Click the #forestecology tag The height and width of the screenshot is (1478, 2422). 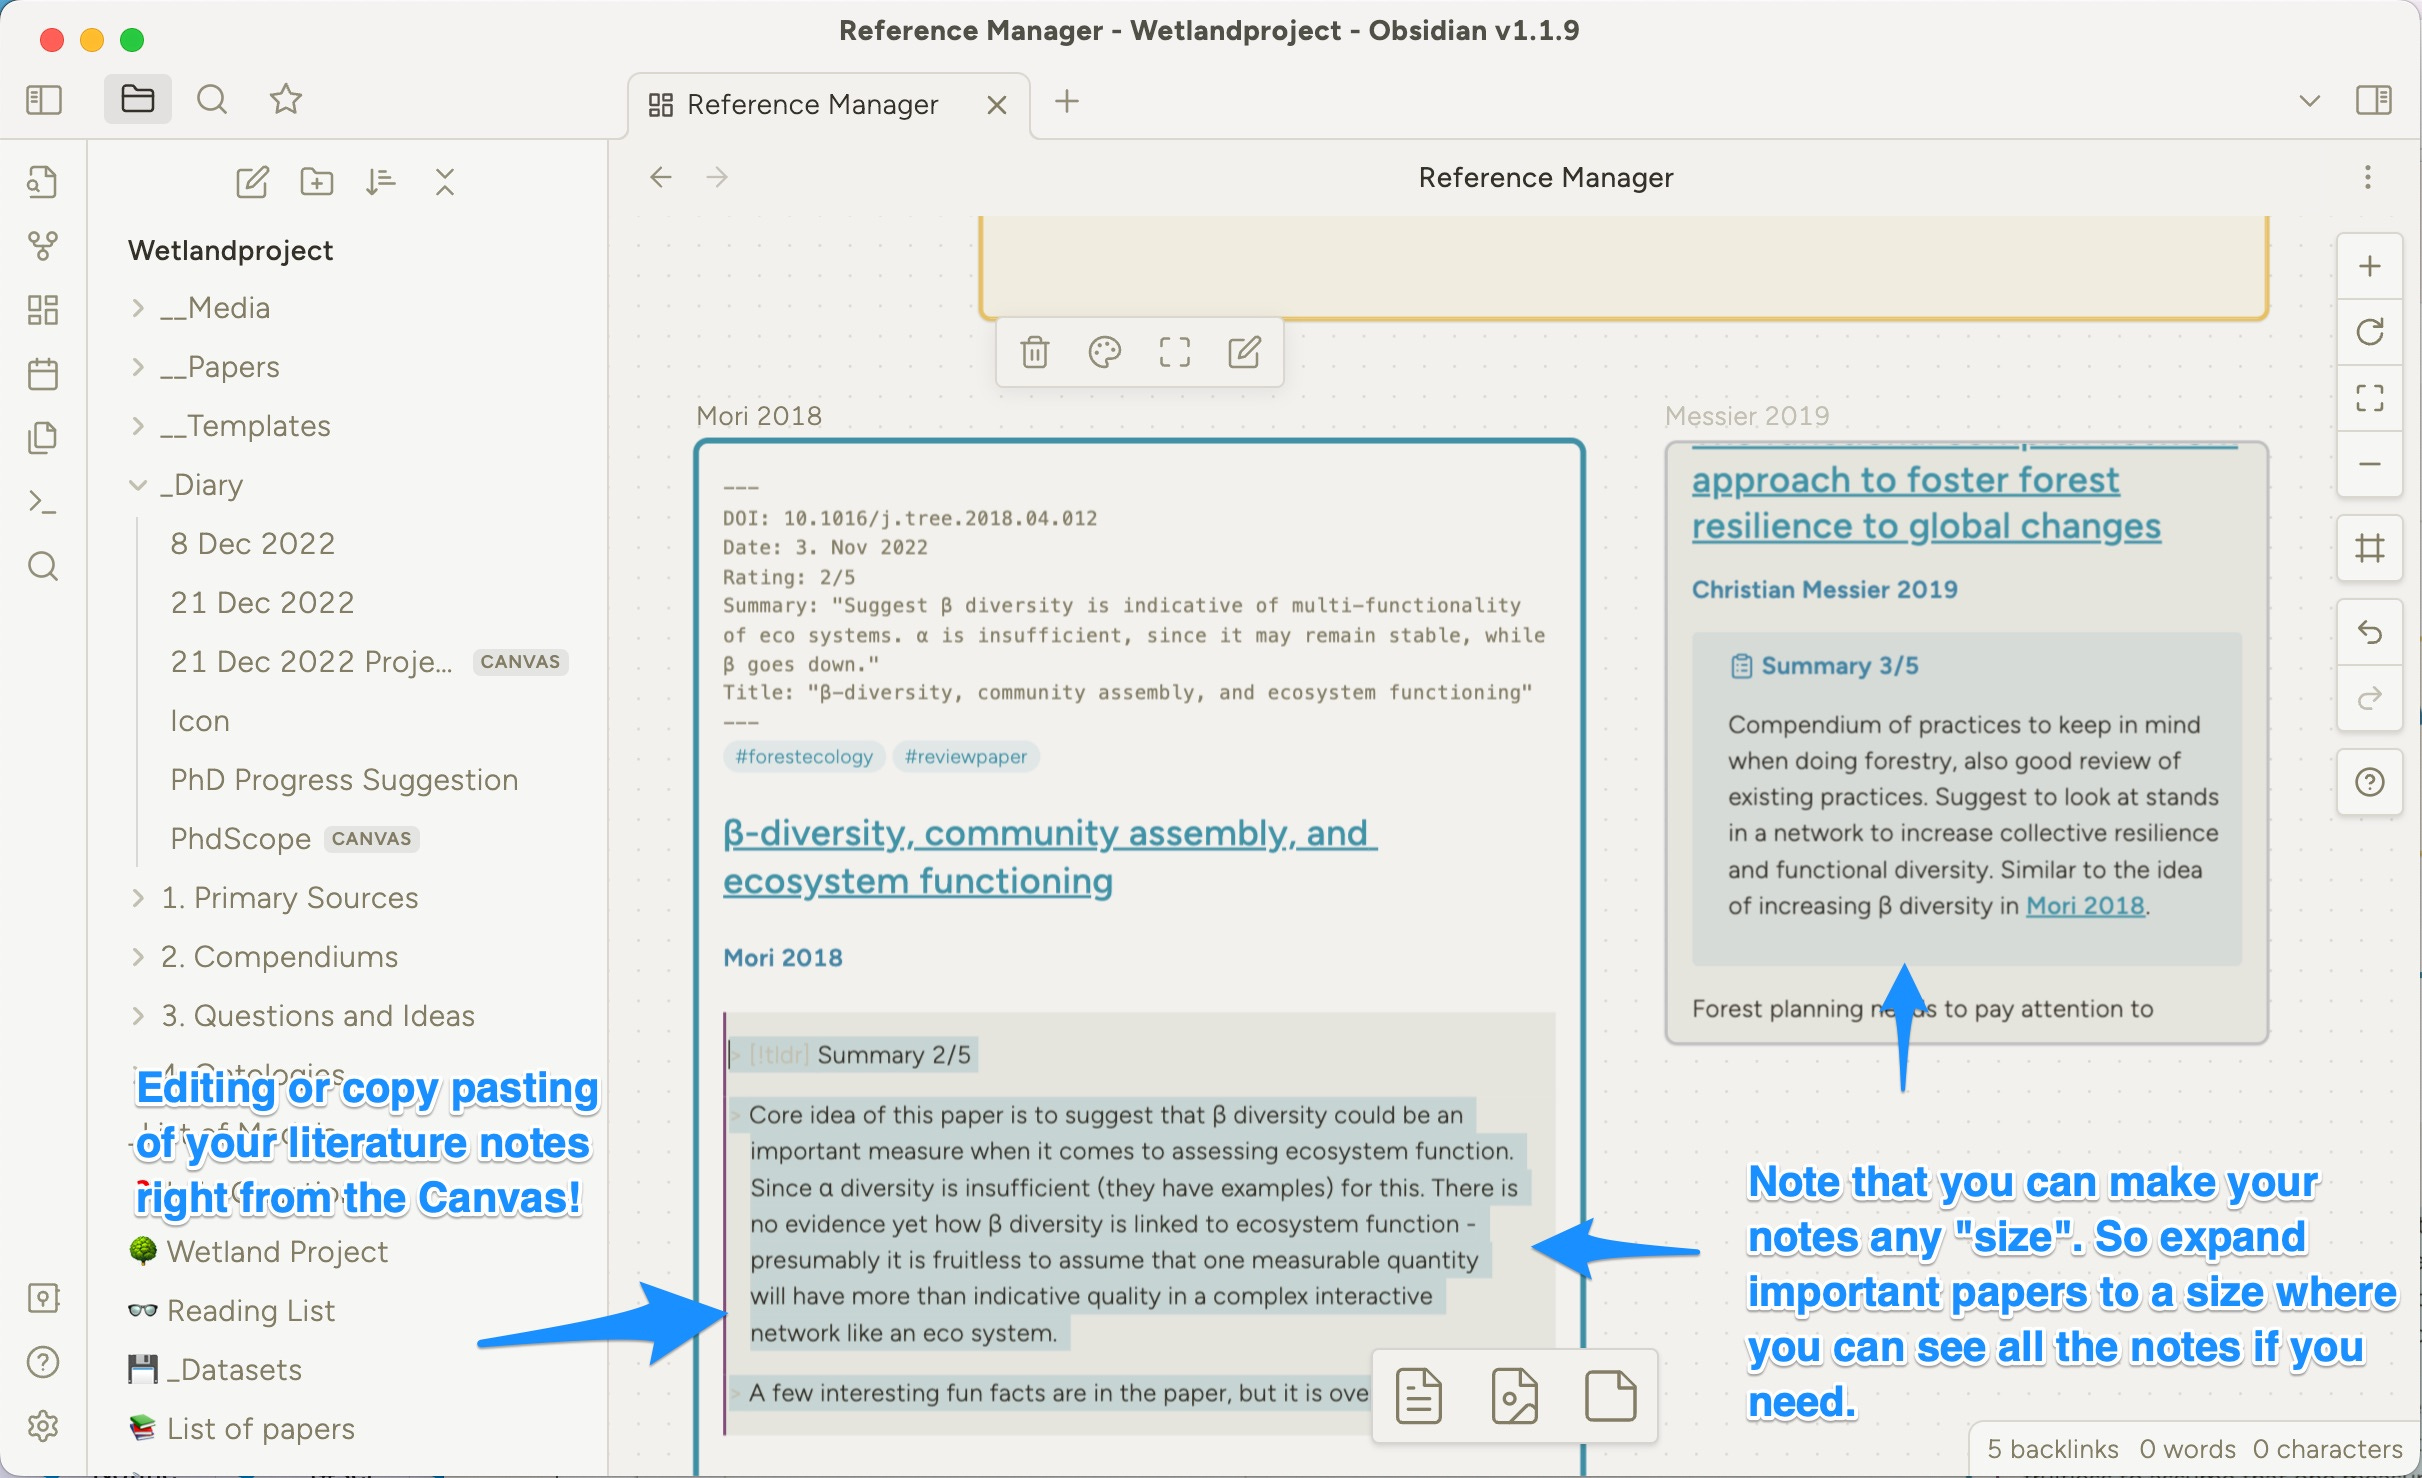pos(804,757)
